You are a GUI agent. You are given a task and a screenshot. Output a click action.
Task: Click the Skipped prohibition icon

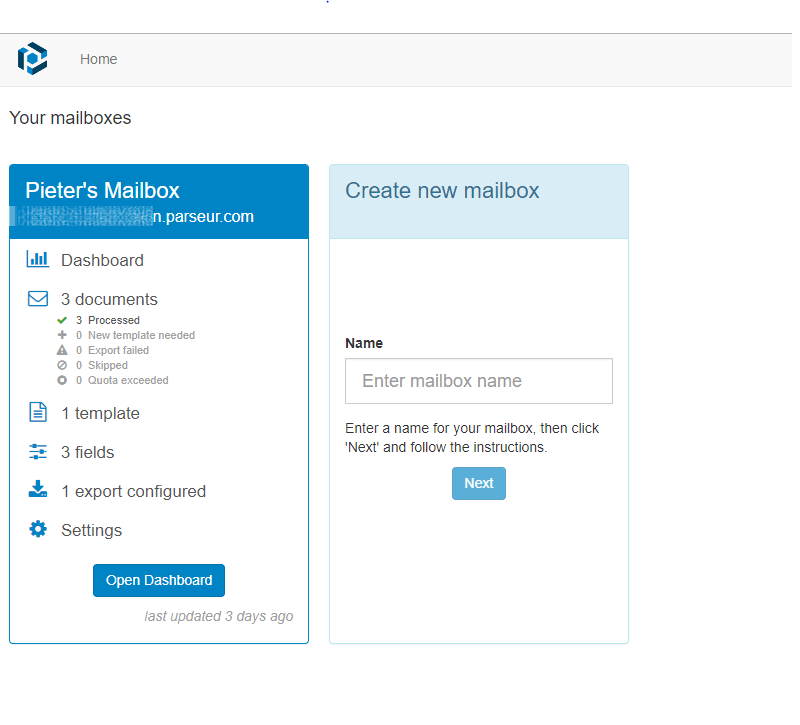(x=62, y=365)
